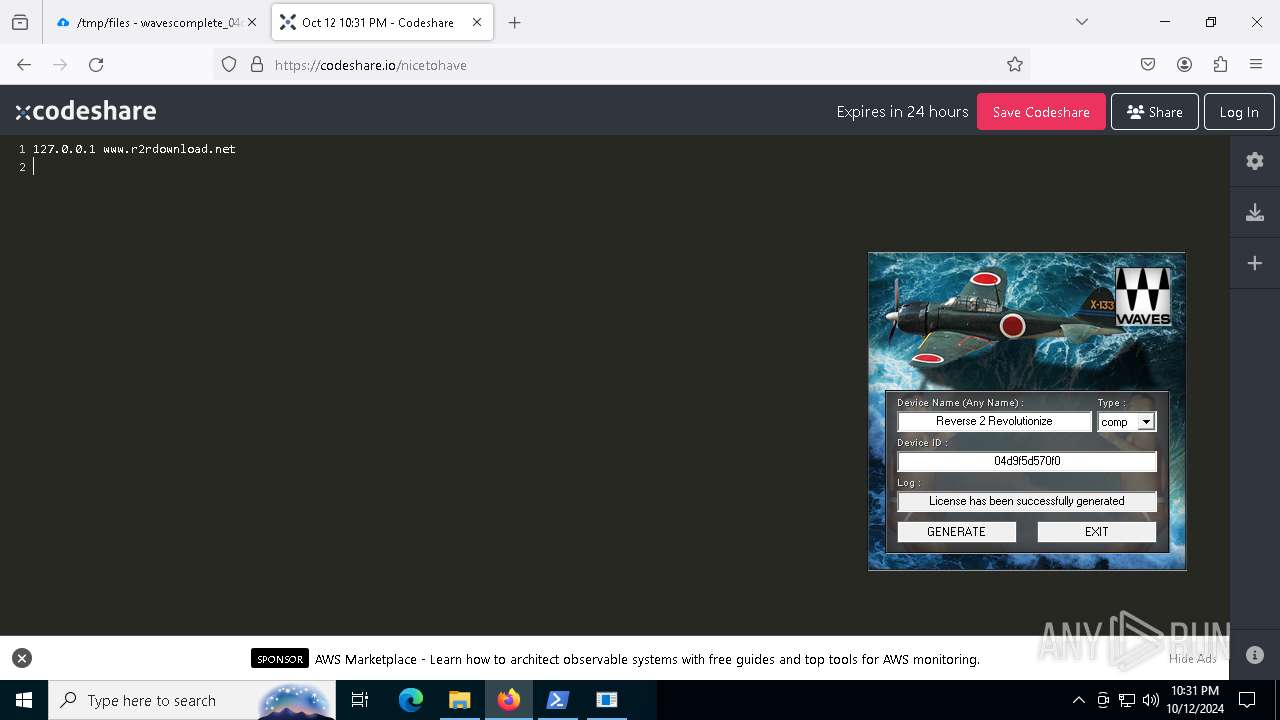This screenshot has width=1280, height=720.
Task: Click Firefox icon on taskbar
Action: pyautogui.click(x=509, y=700)
